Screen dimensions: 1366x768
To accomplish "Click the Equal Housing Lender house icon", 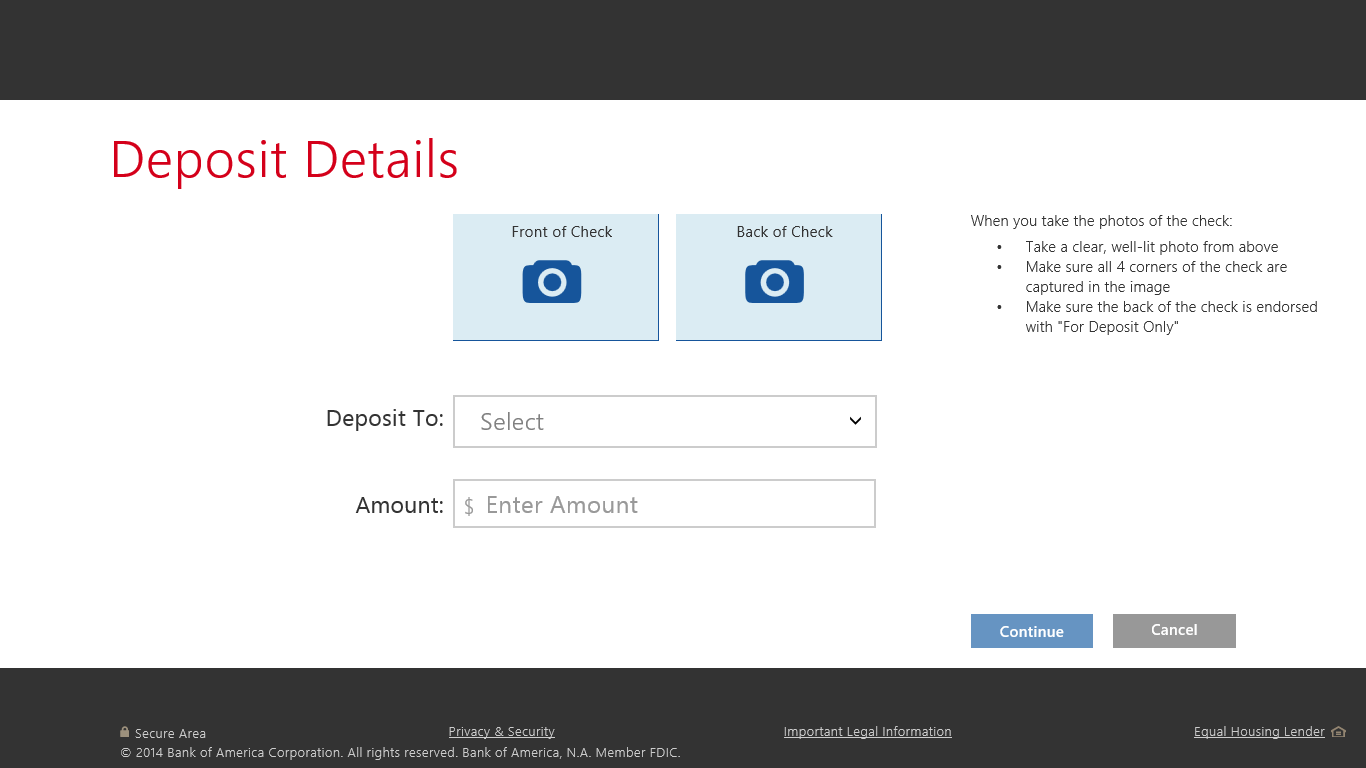I will click(x=1336, y=731).
